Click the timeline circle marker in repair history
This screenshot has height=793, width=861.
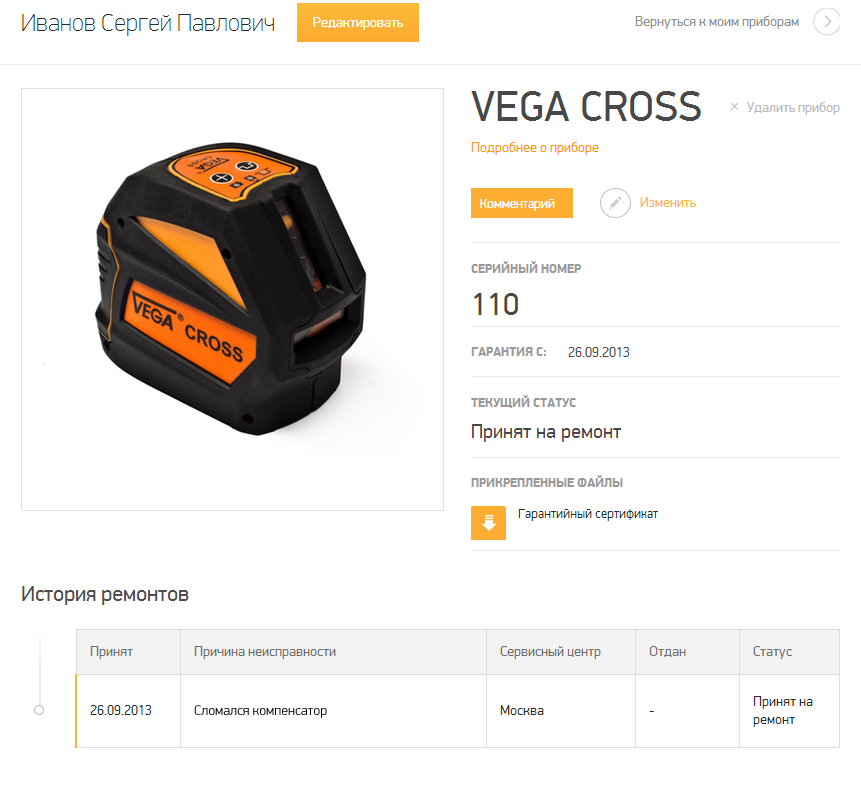tap(39, 710)
